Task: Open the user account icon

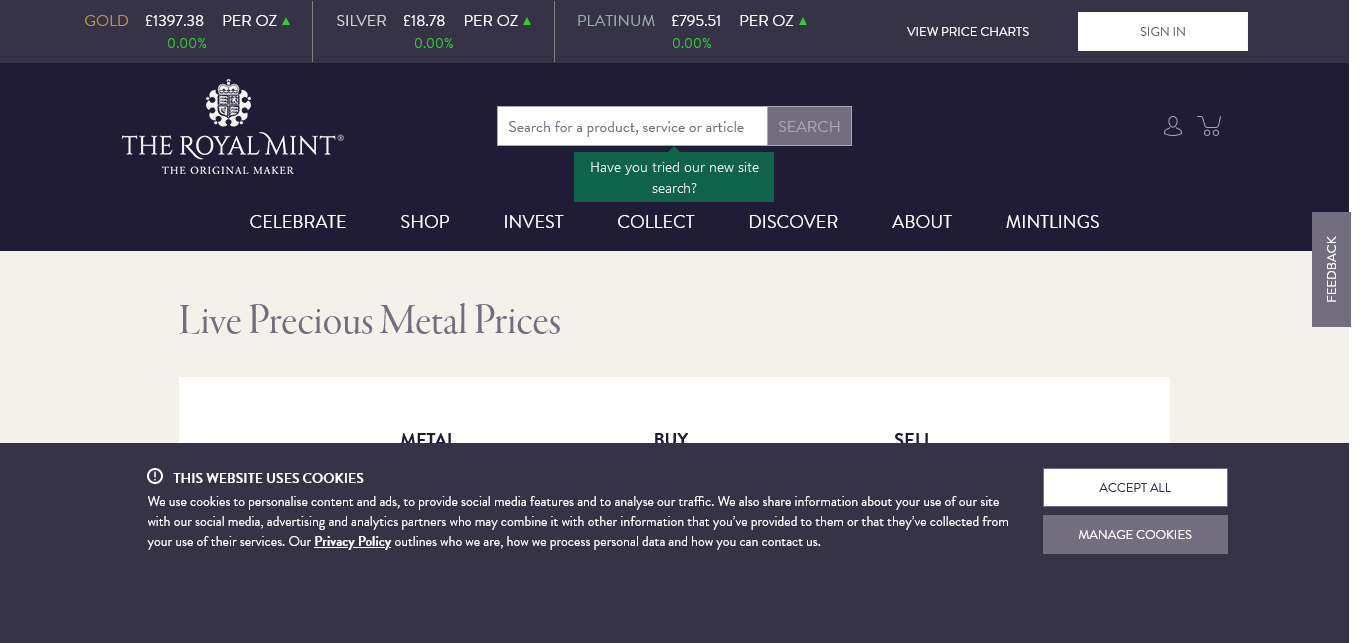Action: tap(1173, 126)
